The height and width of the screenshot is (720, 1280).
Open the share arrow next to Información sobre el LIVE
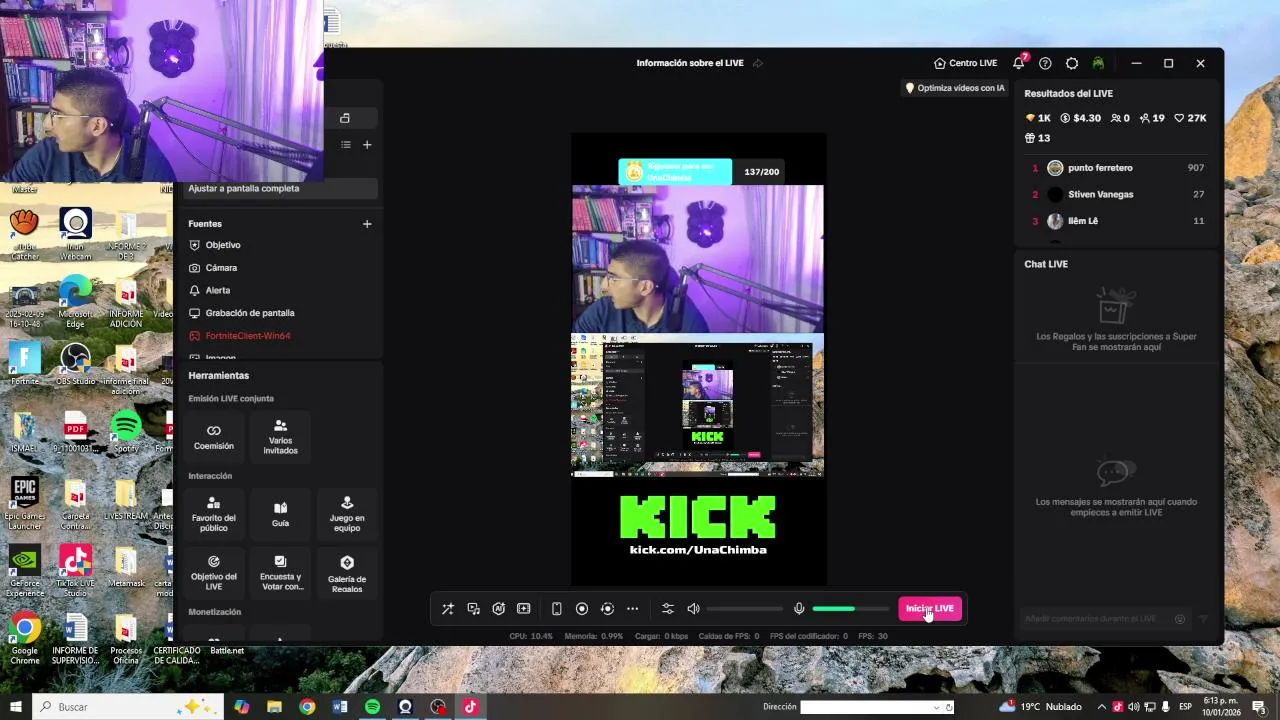(x=758, y=63)
